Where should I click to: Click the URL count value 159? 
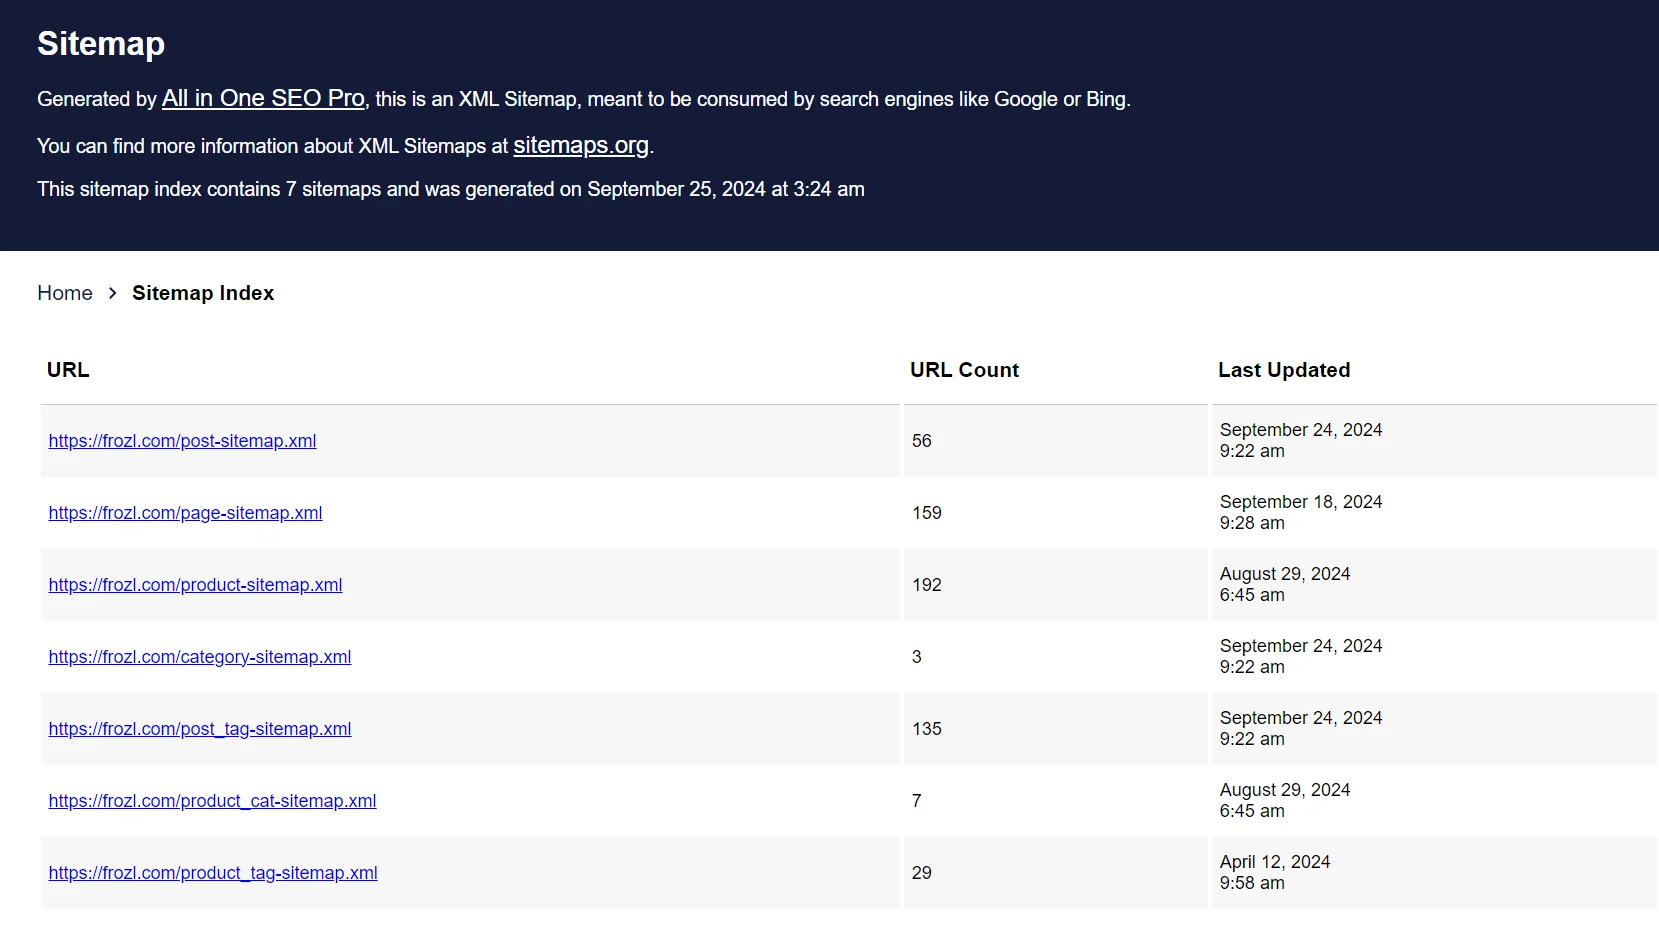pos(927,513)
